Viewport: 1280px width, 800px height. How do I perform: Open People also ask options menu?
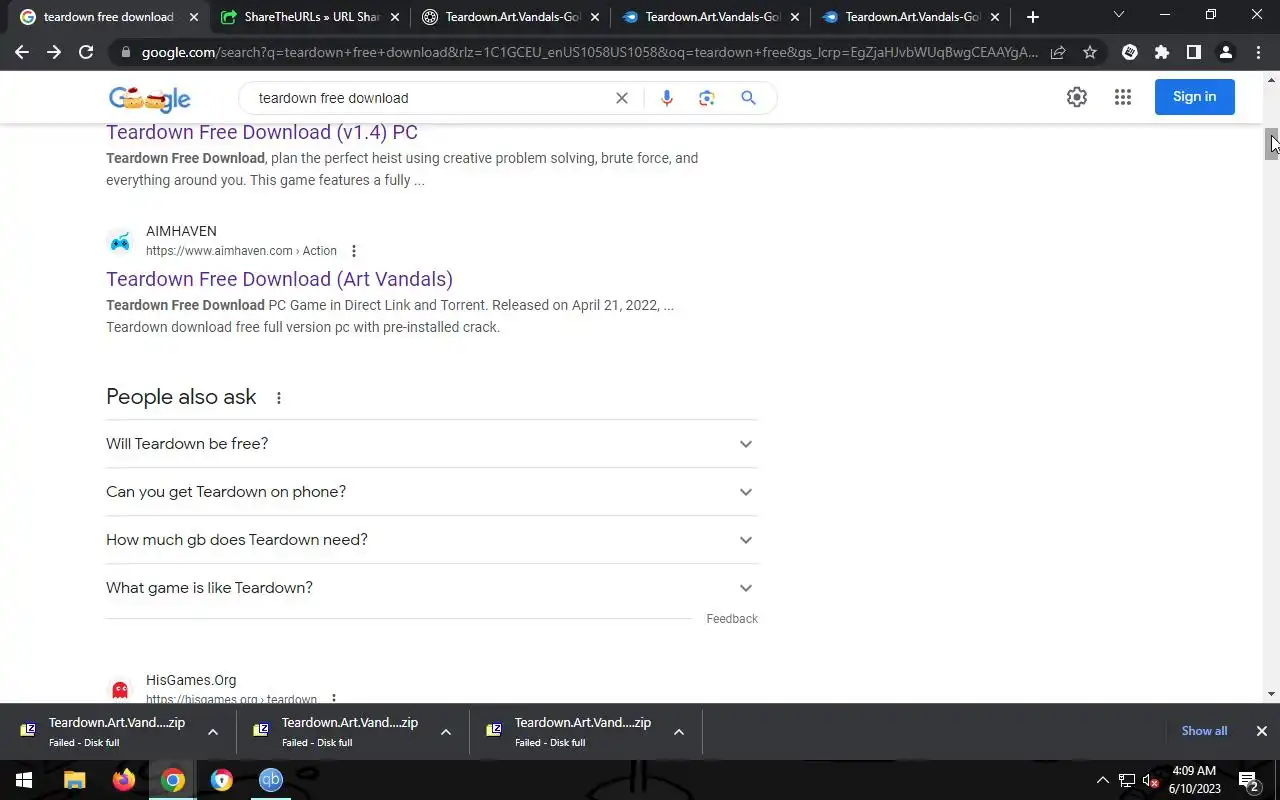pos(279,398)
